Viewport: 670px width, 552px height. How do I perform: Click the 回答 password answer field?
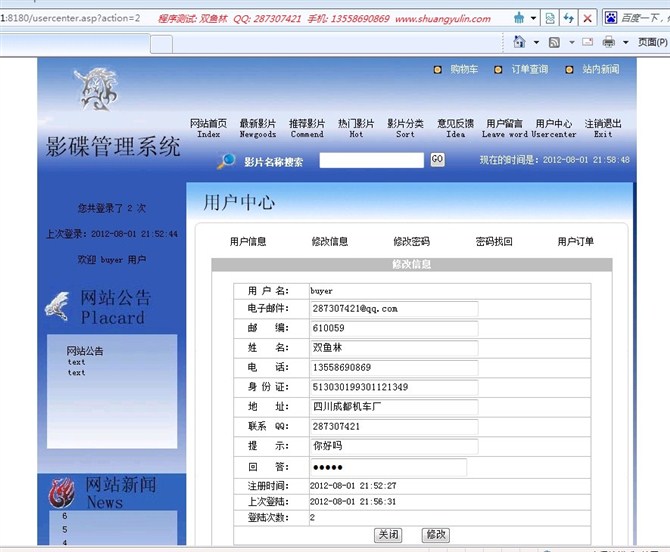[388, 467]
